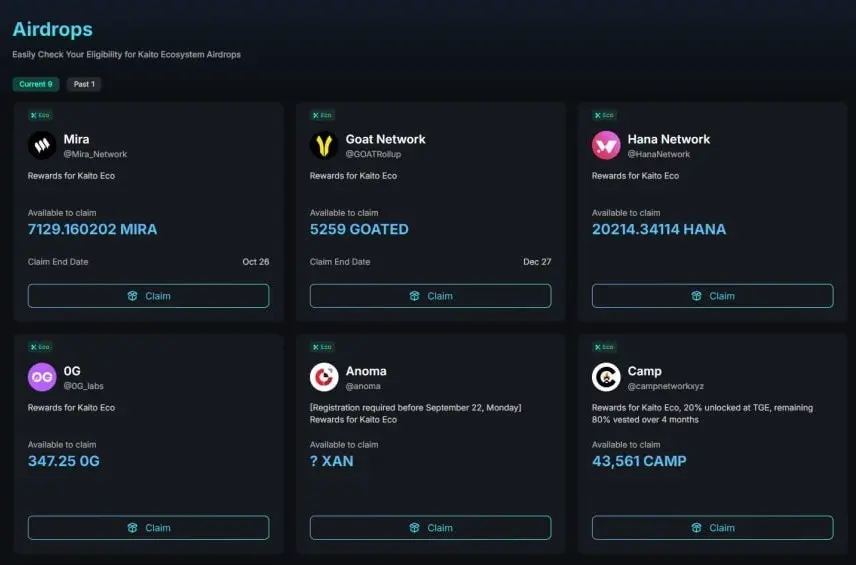Click the 0G project logo
This screenshot has height=565, width=856.
pyautogui.click(x=42, y=377)
